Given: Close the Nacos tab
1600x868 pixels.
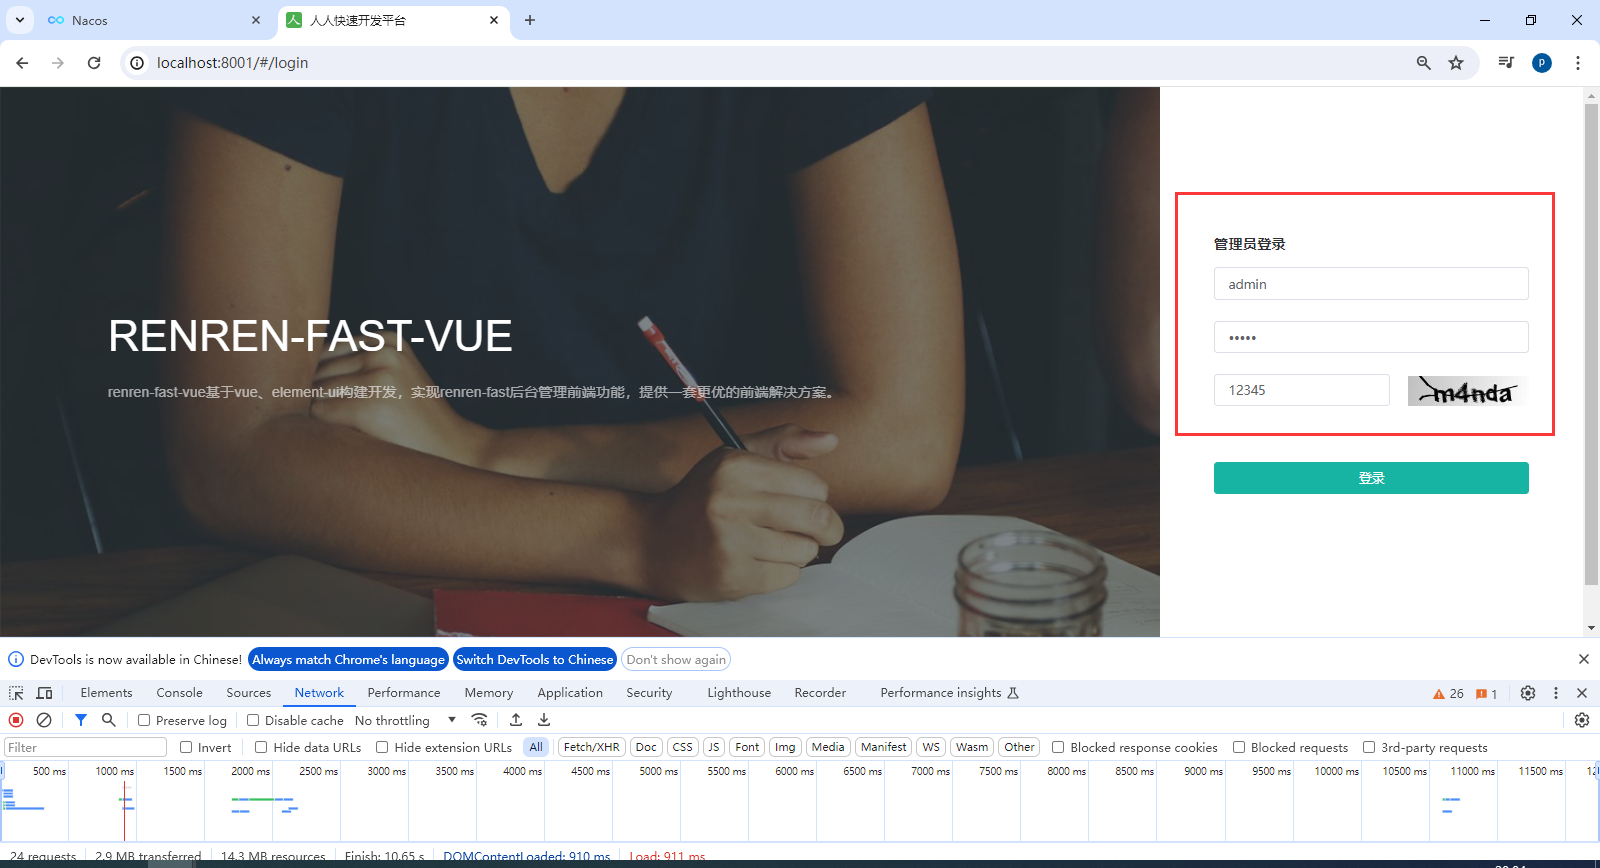Looking at the screenshot, I should pos(256,20).
